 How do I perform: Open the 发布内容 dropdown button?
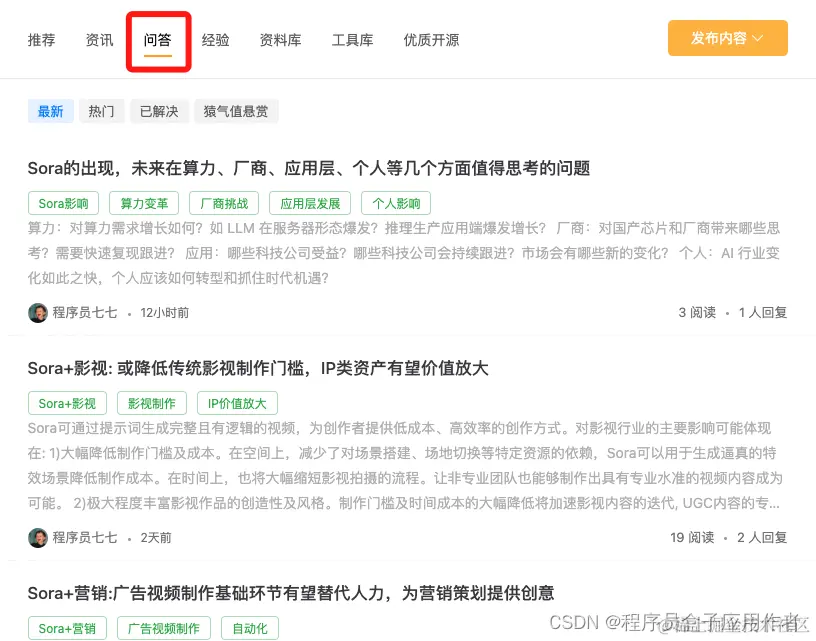728,38
